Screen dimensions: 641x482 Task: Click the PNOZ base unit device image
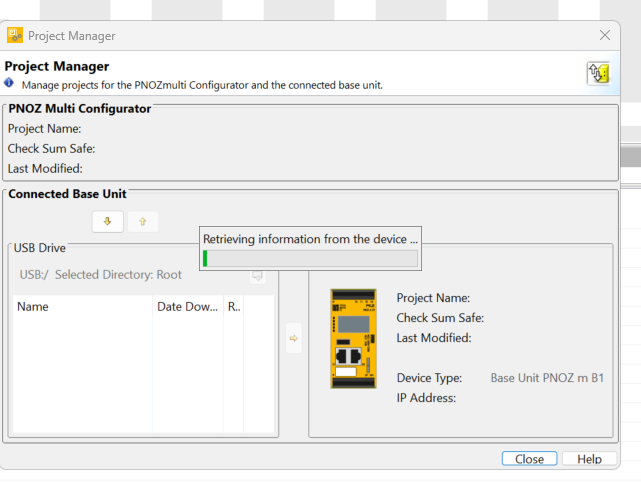(353, 339)
